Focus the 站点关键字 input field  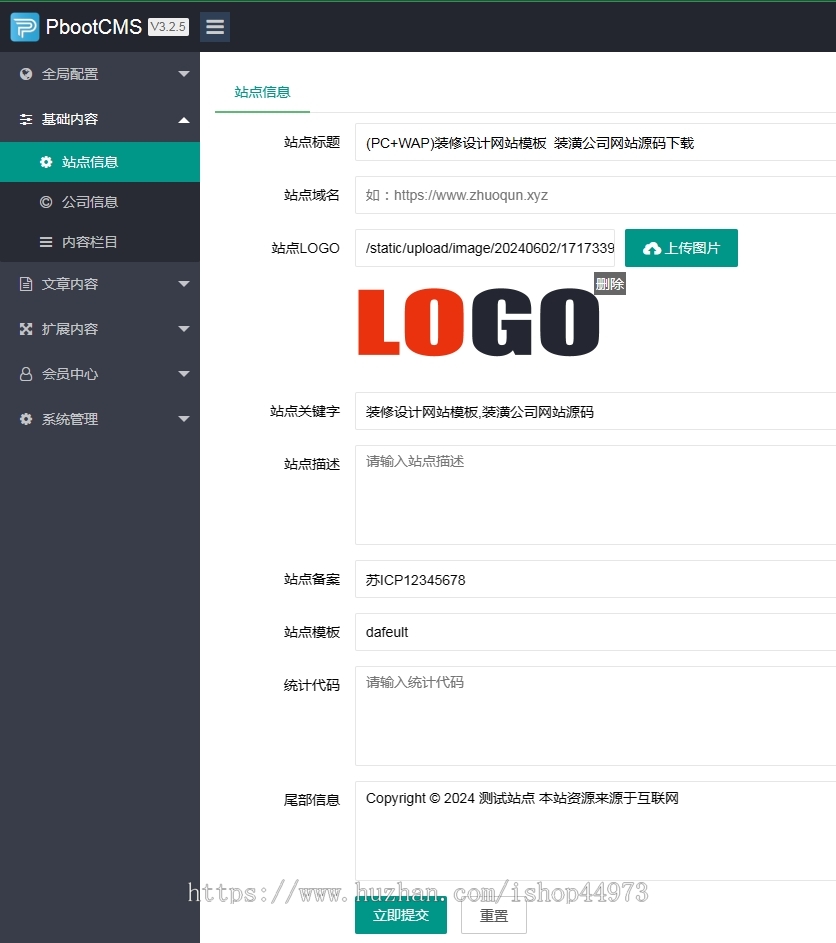[x=595, y=411]
